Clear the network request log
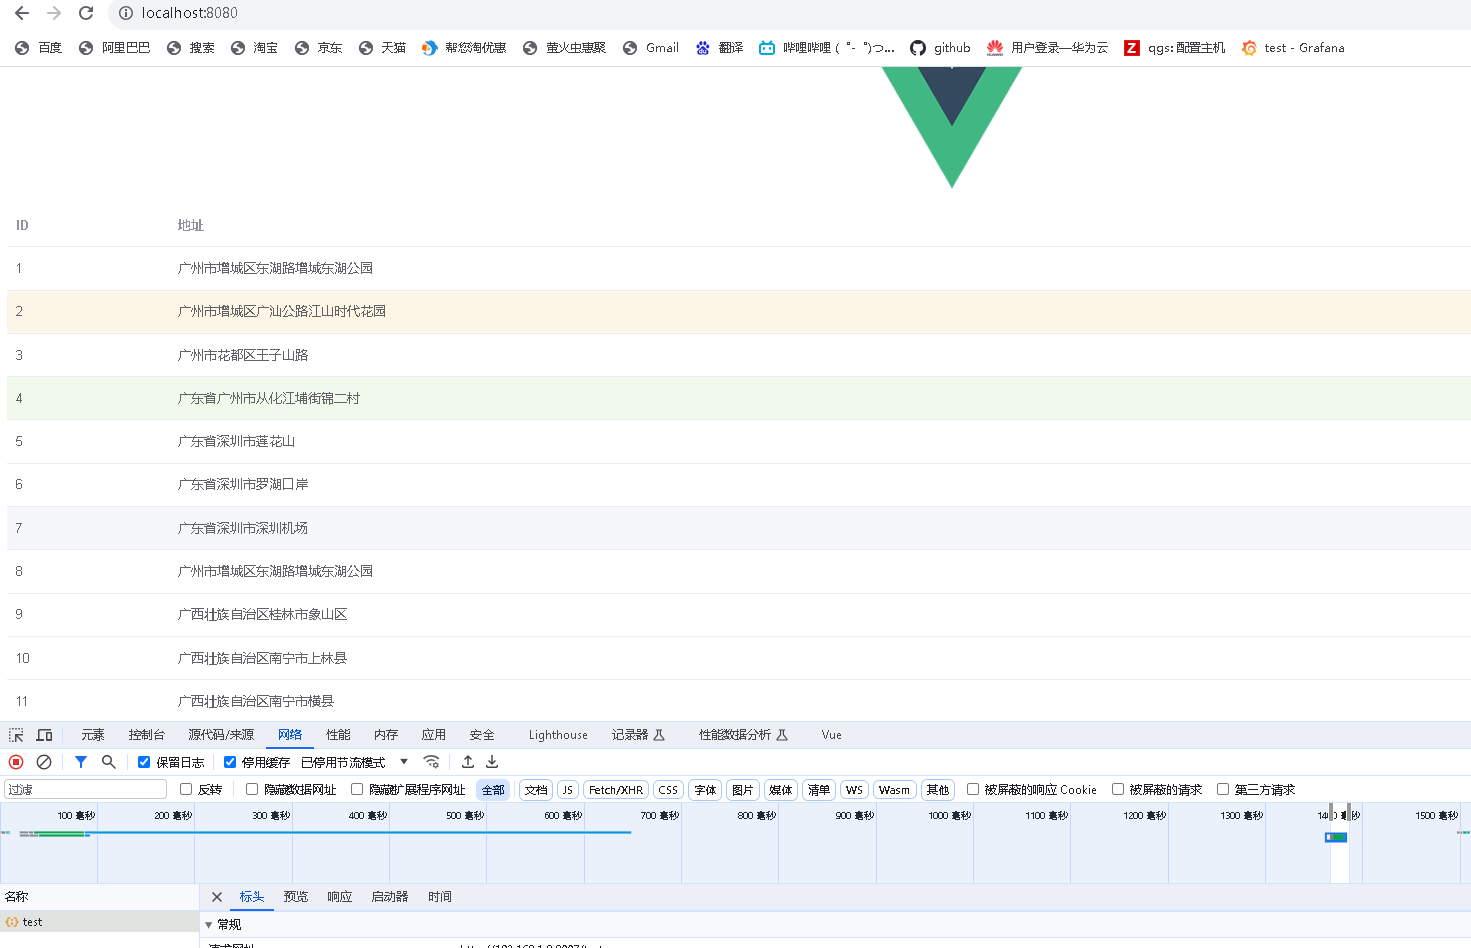Screen dimensions: 1471x948 [x=43, y=761]
